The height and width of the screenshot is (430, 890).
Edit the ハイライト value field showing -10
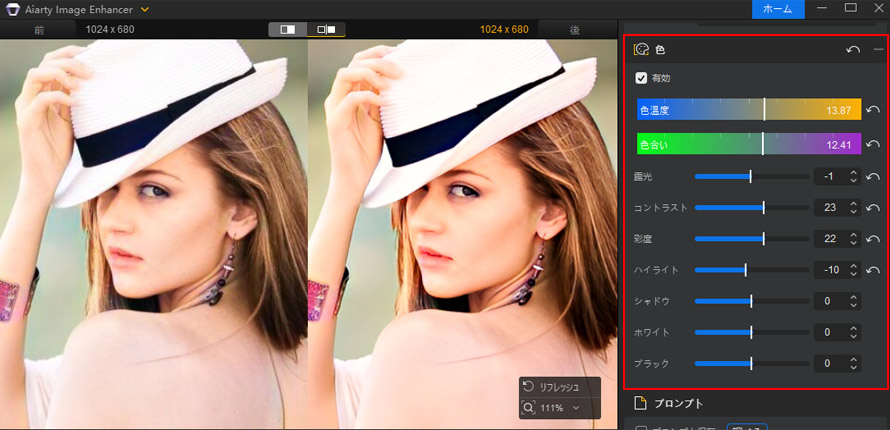pyautogui.click(x=830, y=270)
